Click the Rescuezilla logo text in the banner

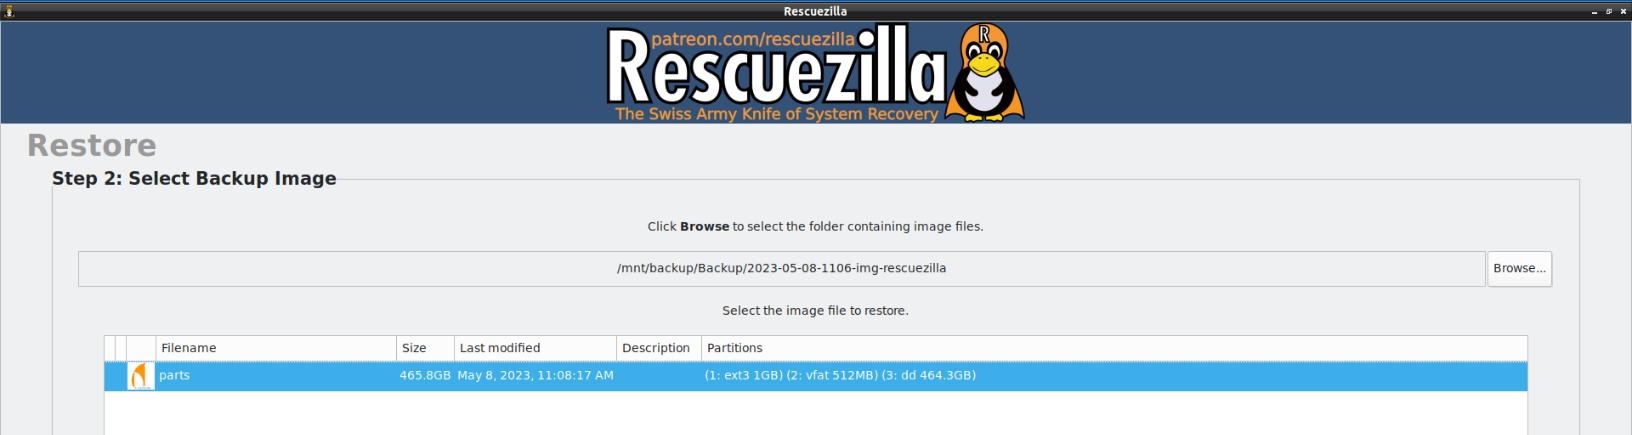776,70
